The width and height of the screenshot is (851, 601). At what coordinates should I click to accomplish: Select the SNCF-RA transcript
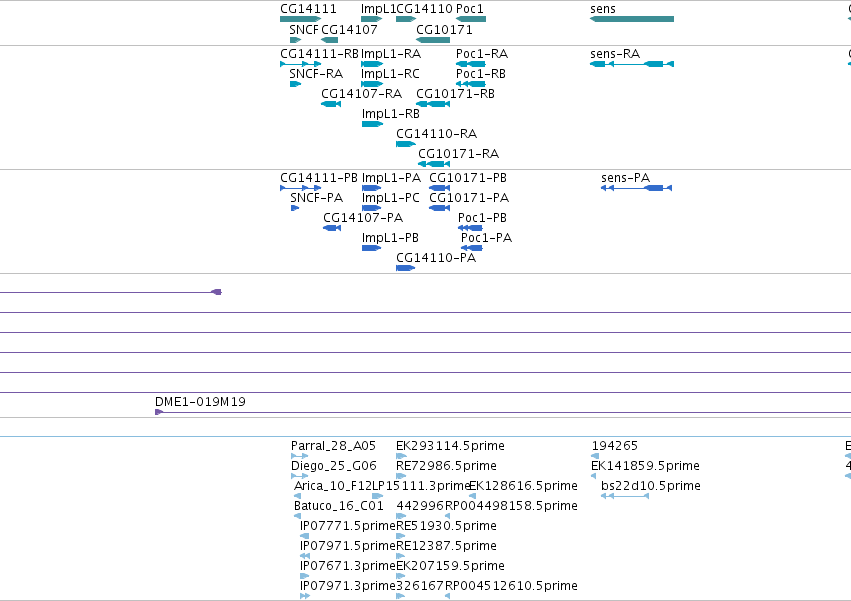295,84
